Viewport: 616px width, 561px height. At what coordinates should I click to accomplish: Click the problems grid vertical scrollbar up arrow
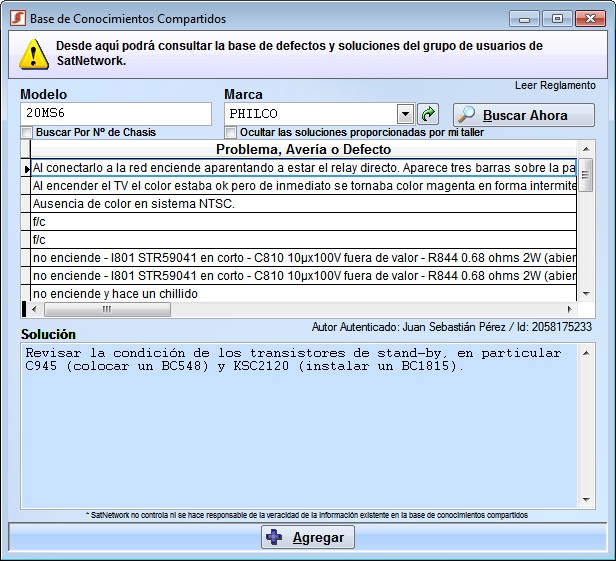586,149
